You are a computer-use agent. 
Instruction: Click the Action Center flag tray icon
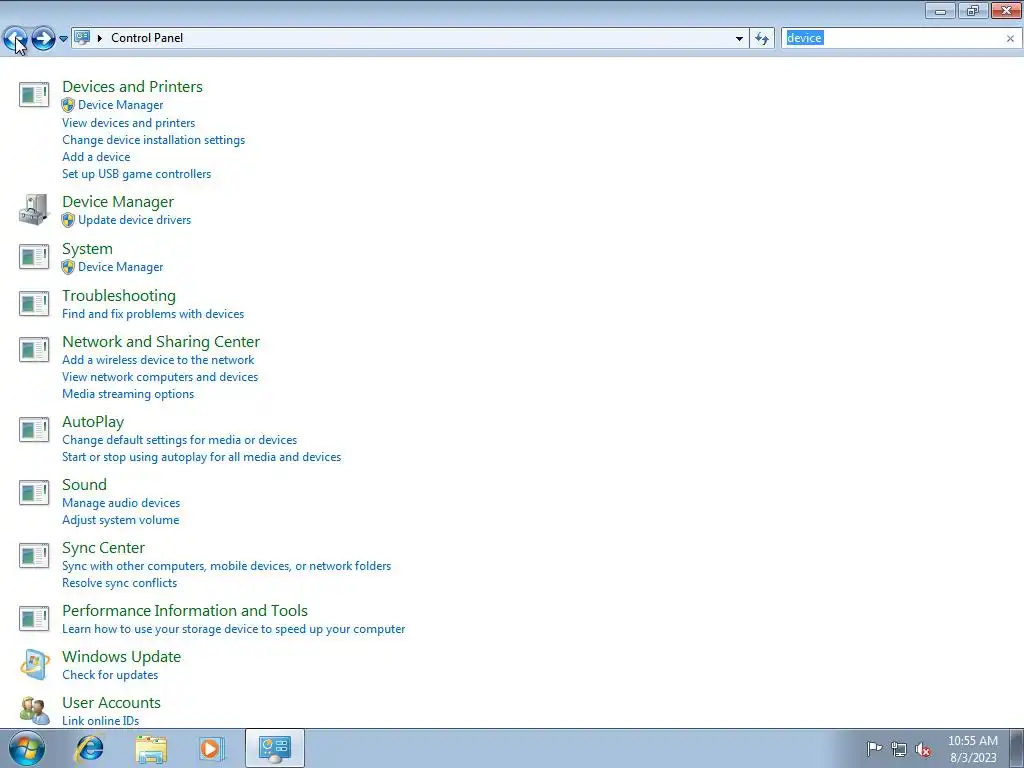click(874, 749)
